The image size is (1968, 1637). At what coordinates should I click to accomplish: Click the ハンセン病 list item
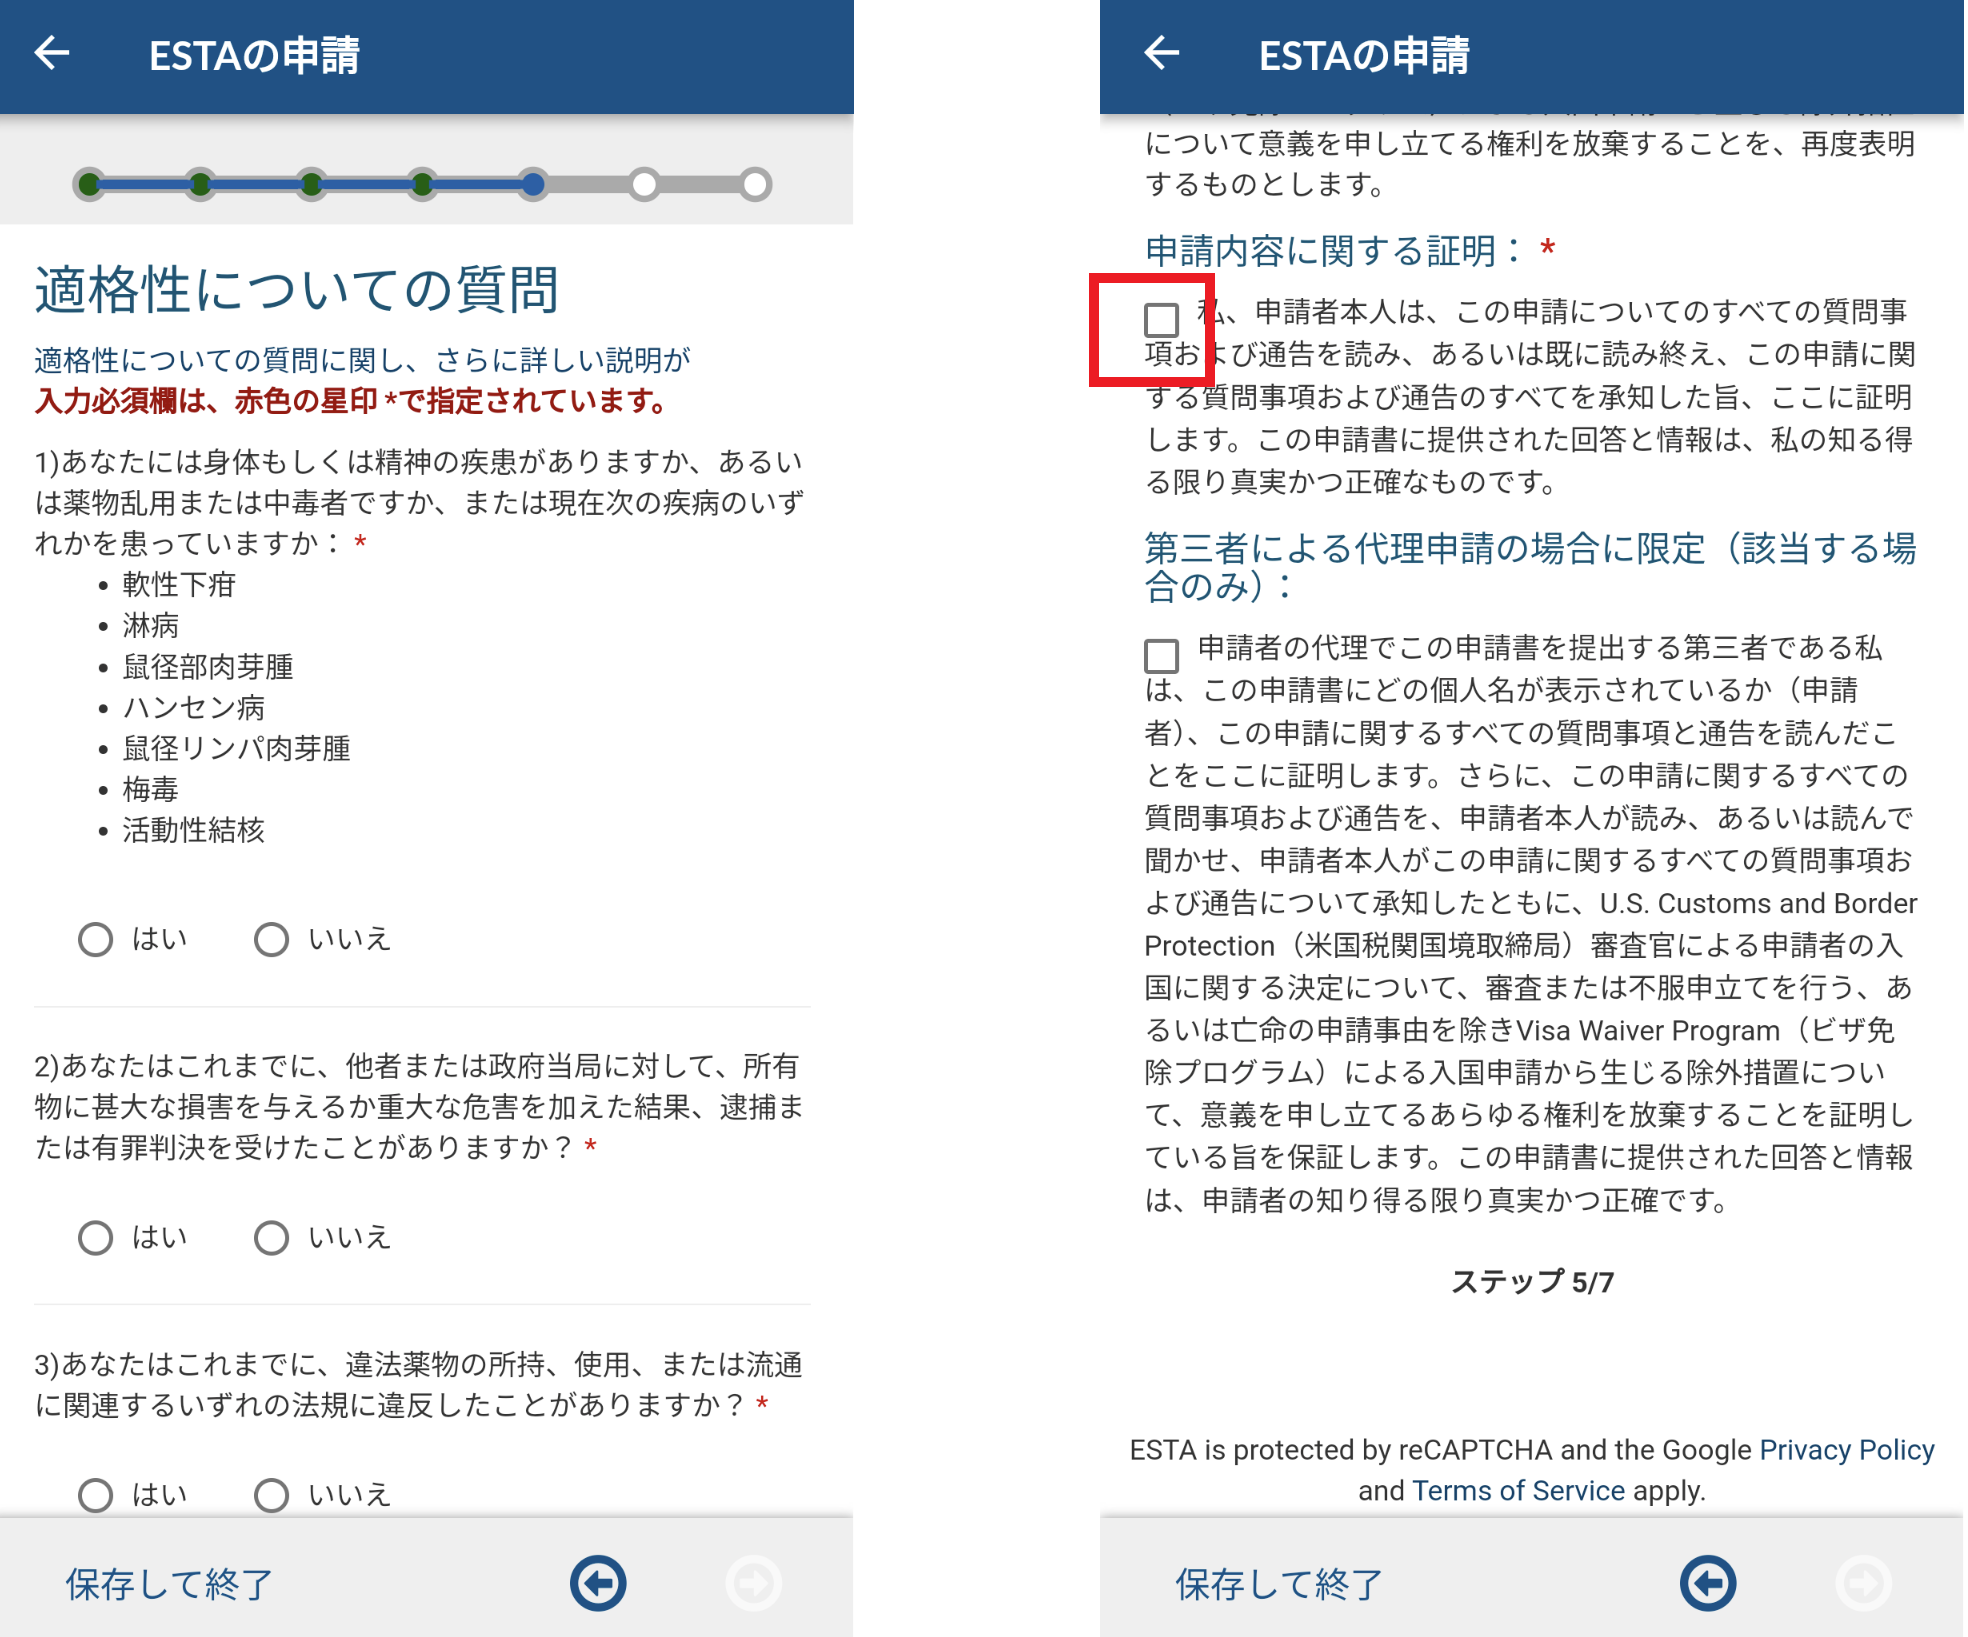(194, 707)
